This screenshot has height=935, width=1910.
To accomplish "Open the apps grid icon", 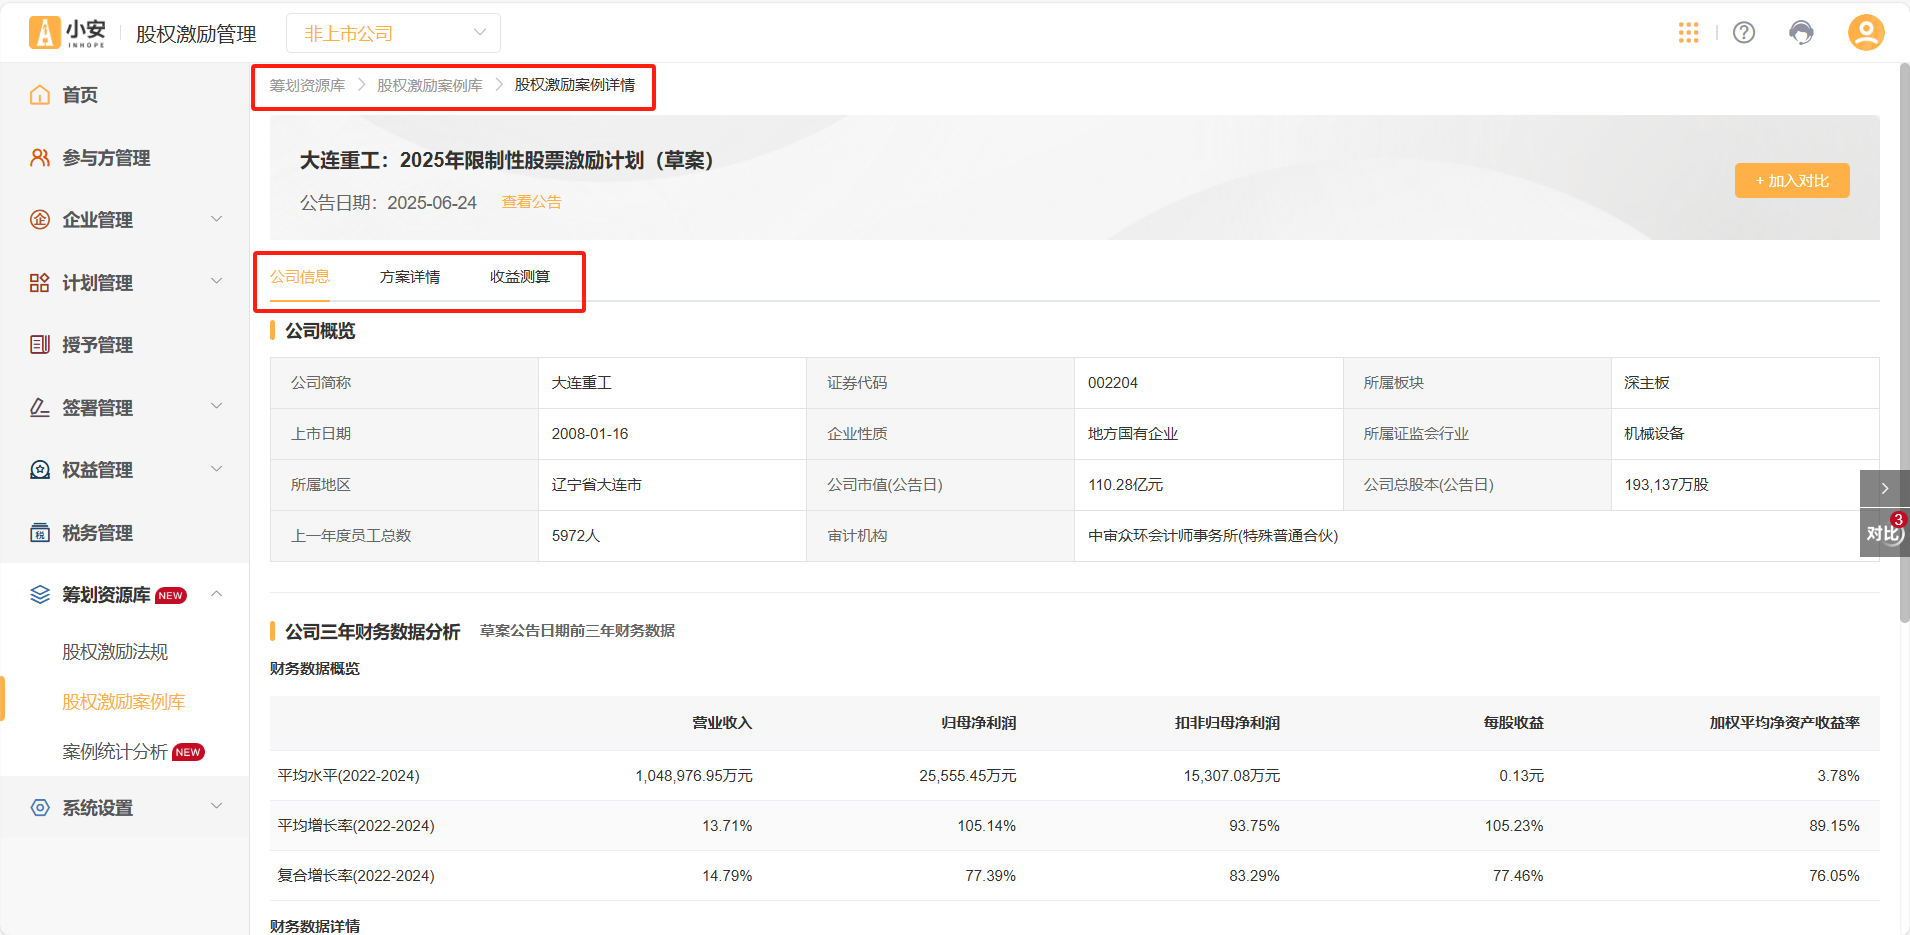I will tap(1689, 33).
